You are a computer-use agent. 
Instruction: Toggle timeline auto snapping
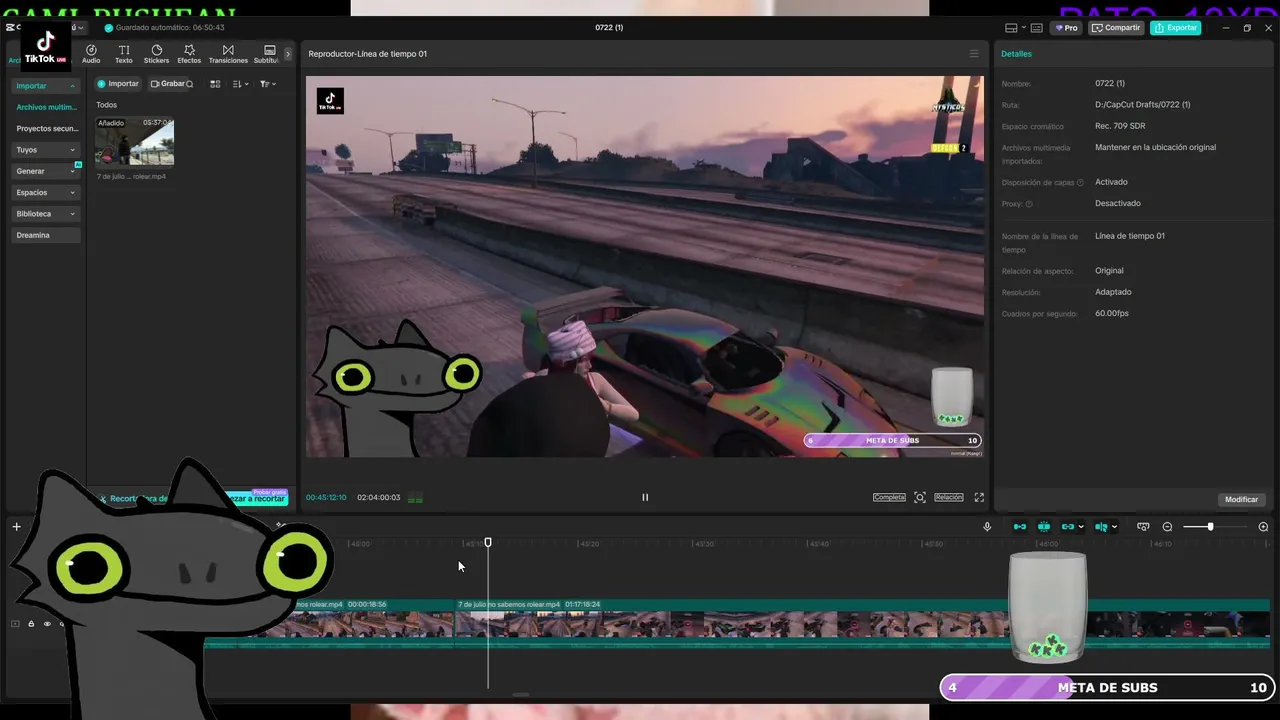pyautogui.click(x=1044, y=527)
